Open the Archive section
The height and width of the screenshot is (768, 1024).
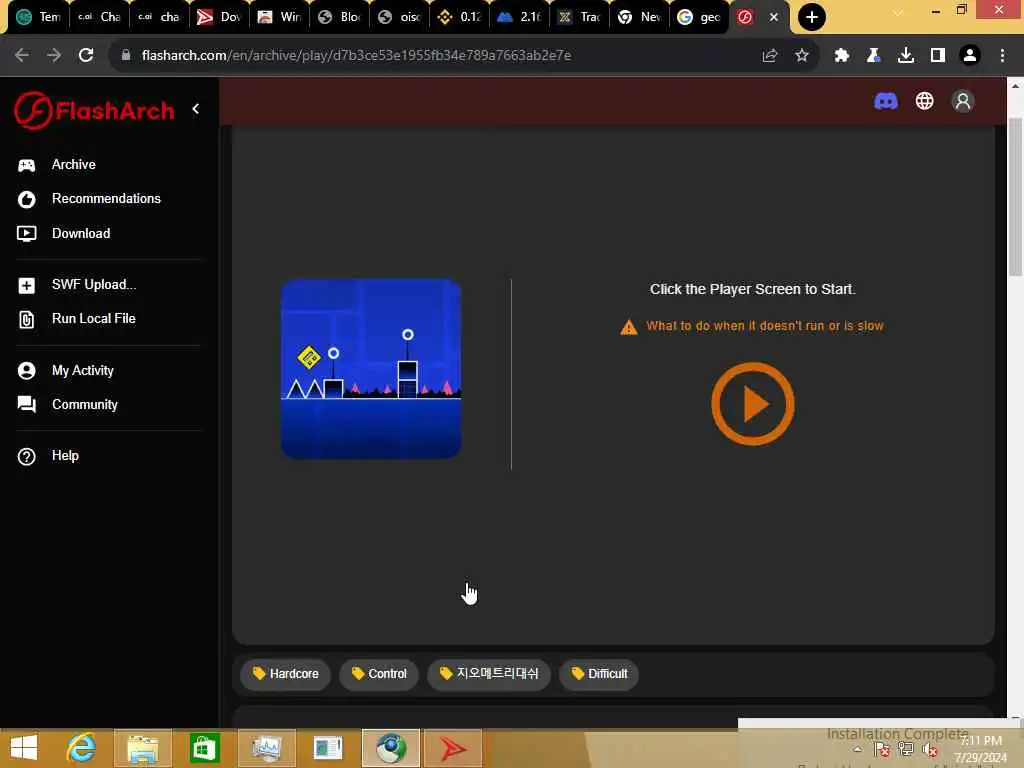coord(73,165)
